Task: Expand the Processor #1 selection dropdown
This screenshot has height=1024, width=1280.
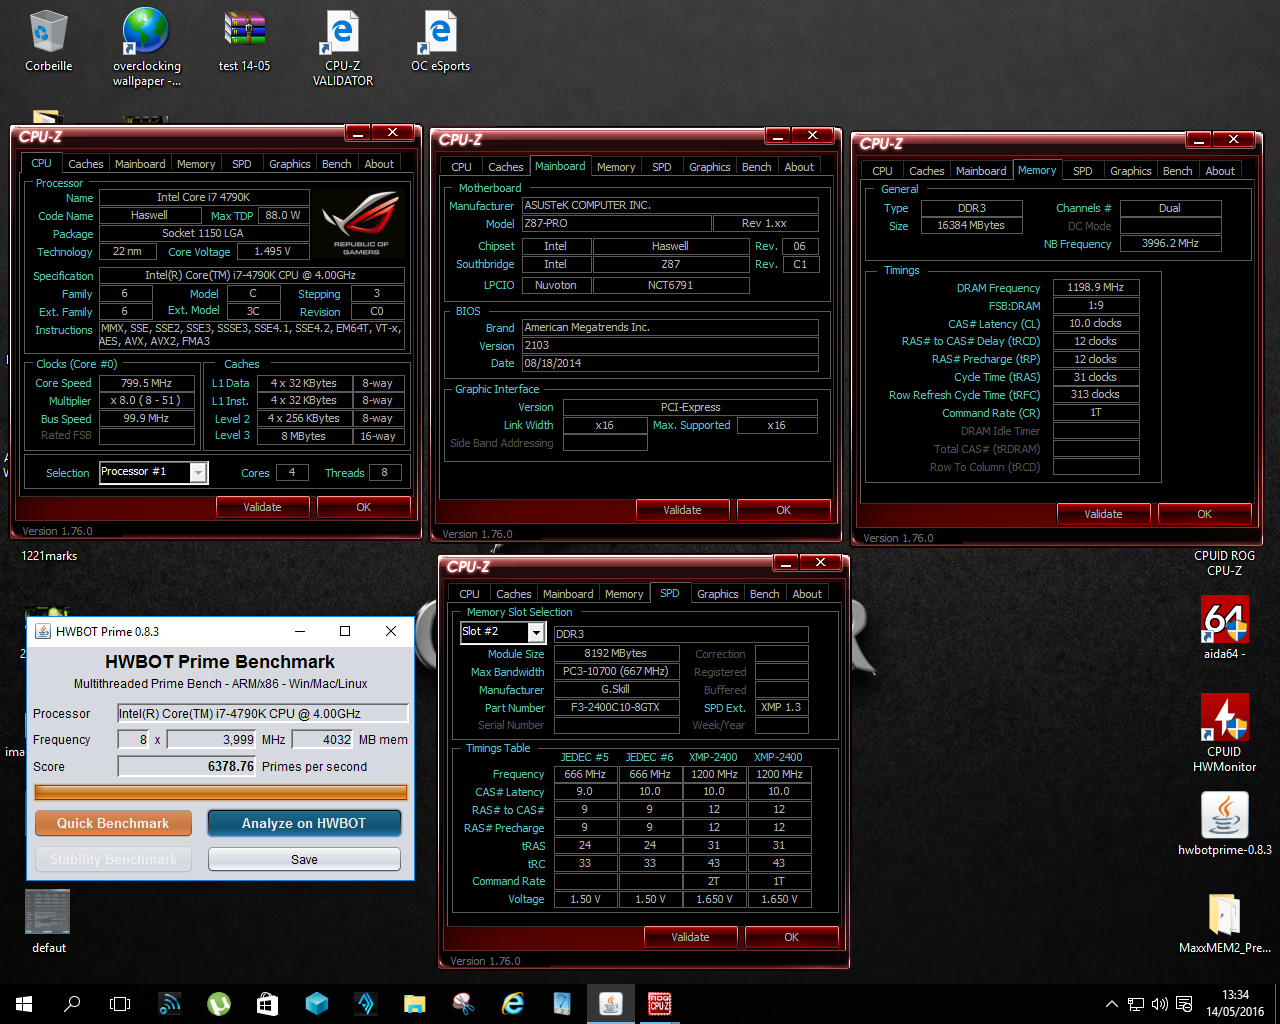Action: click(x=198, y=472)
